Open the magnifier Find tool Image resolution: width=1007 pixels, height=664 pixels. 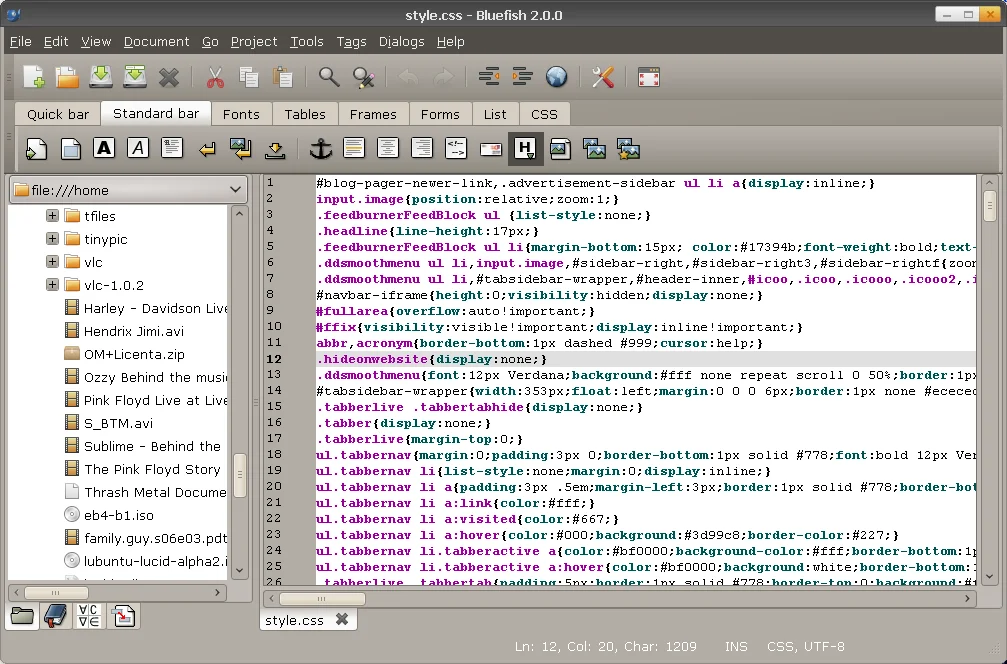pos(329,77)
